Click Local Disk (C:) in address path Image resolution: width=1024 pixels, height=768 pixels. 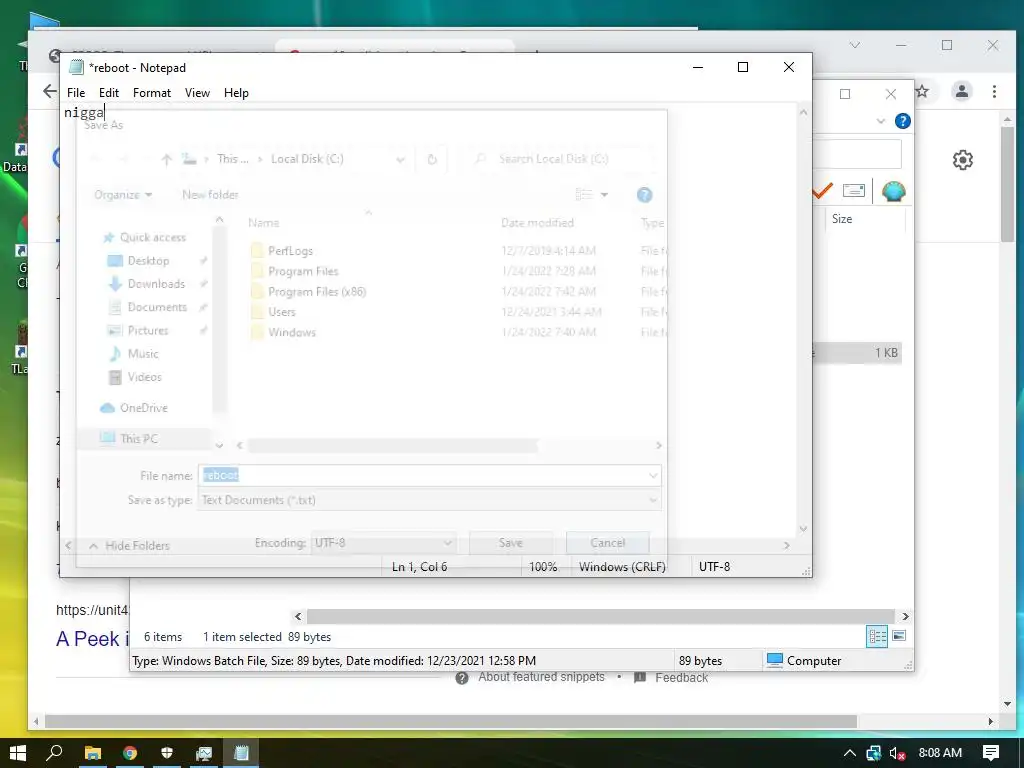307,159
